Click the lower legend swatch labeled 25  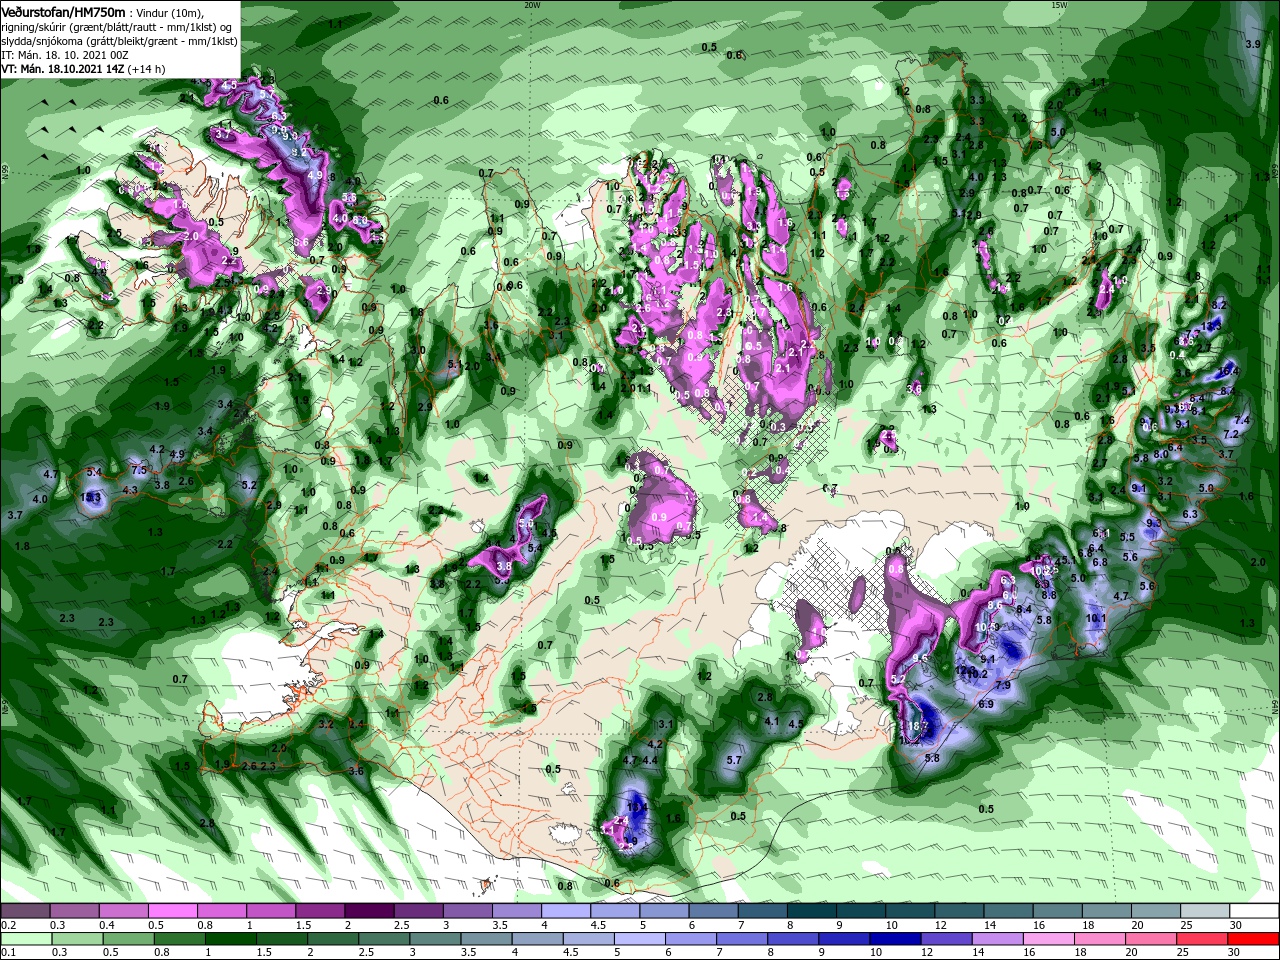click(1203, 938)
